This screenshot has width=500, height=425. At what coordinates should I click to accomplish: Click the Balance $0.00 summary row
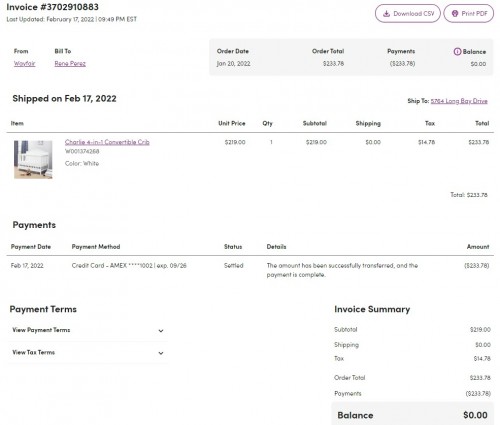[412, 415]
